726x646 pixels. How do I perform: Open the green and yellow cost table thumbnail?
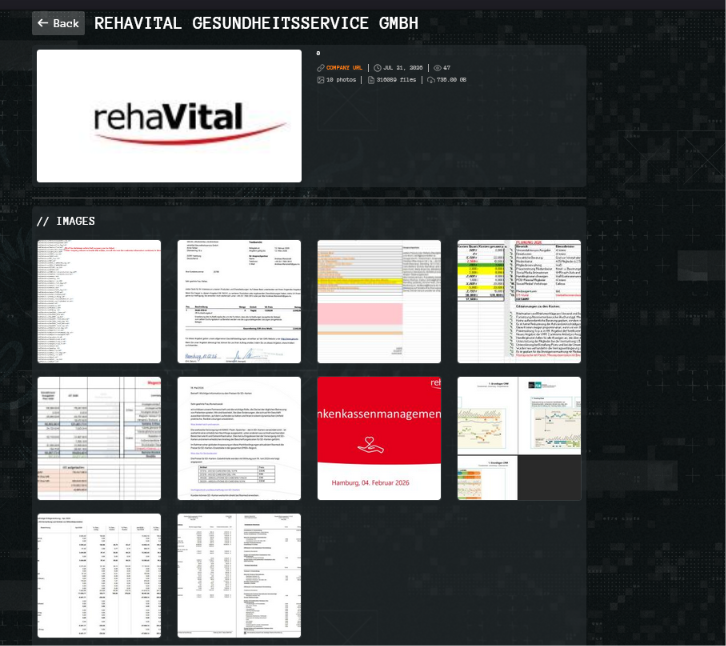(519, 301)
